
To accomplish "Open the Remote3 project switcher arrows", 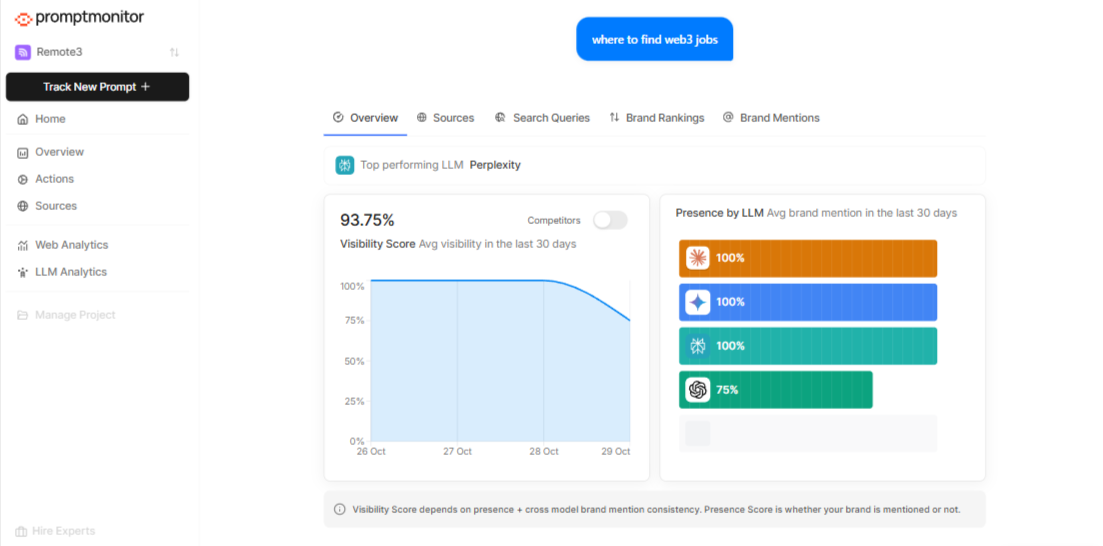I will pos(174,52).
